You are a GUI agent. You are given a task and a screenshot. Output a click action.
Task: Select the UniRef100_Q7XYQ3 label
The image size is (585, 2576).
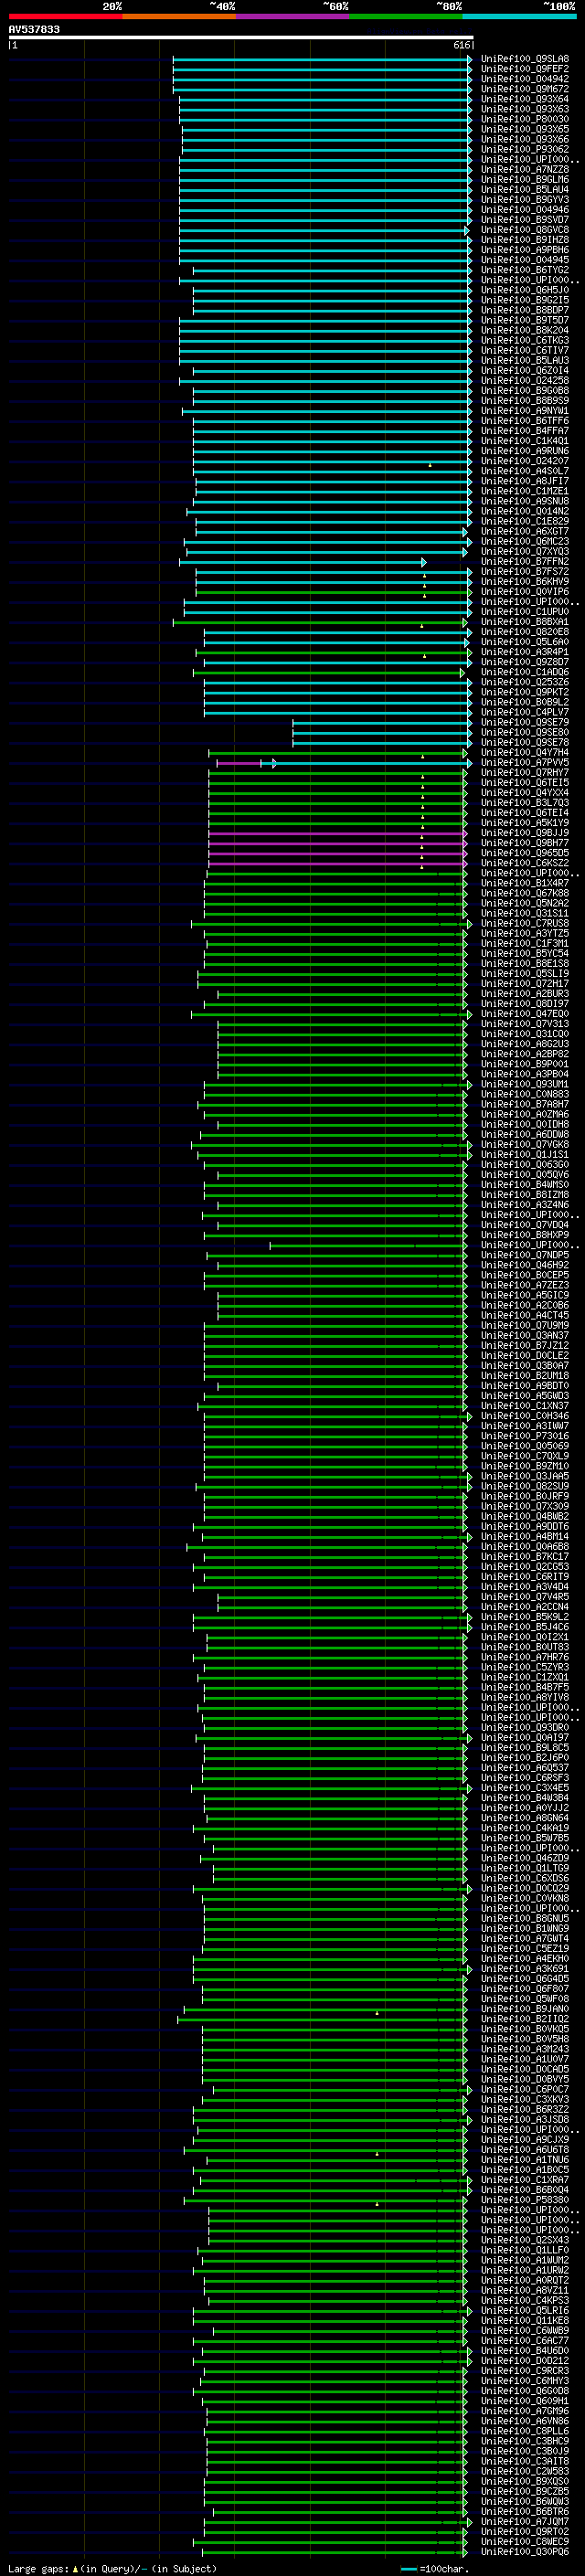point(525,552)
